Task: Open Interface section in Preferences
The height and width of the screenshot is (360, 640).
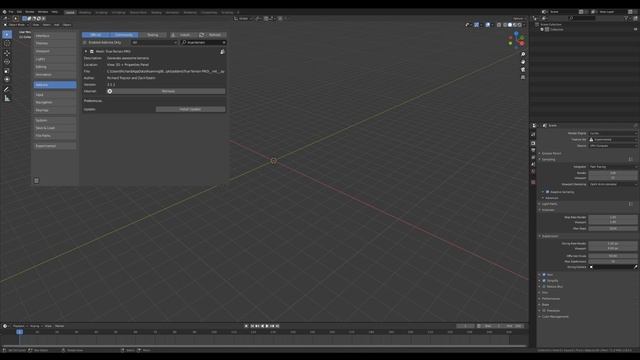Action: tap(55, 36)
